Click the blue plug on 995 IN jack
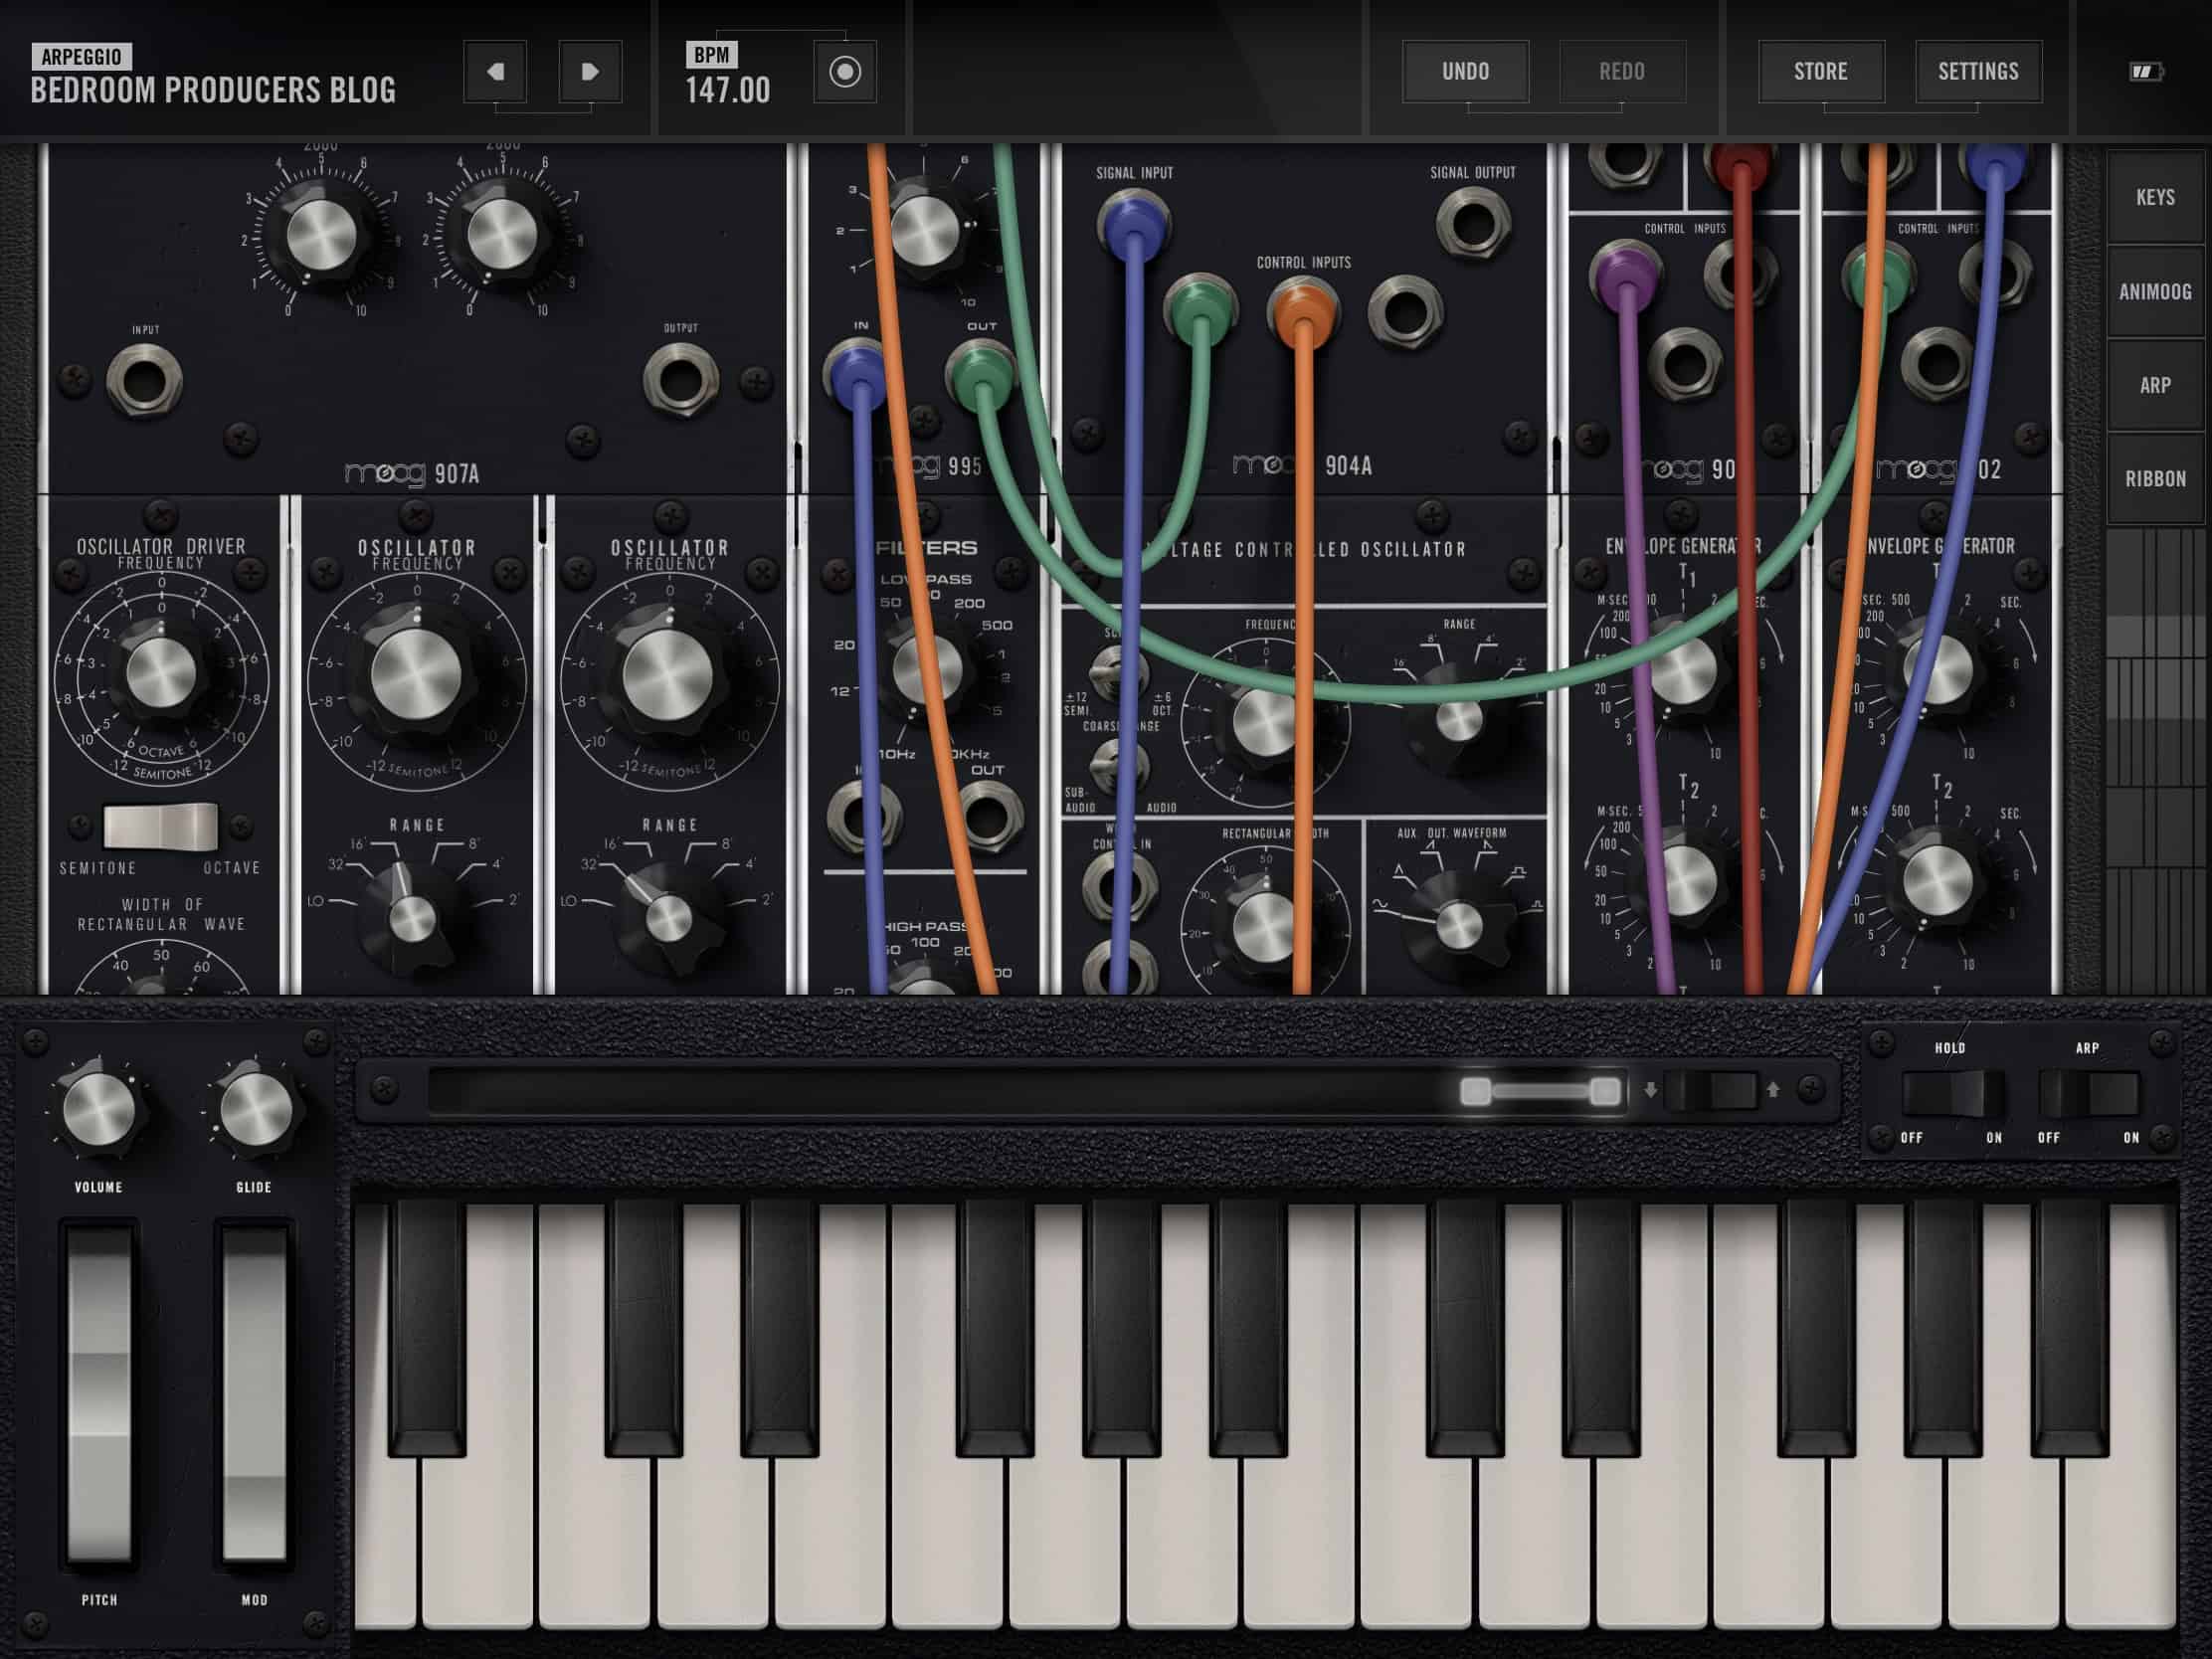The width and height of the screenshot is (2212, 1659). [857, 374]
